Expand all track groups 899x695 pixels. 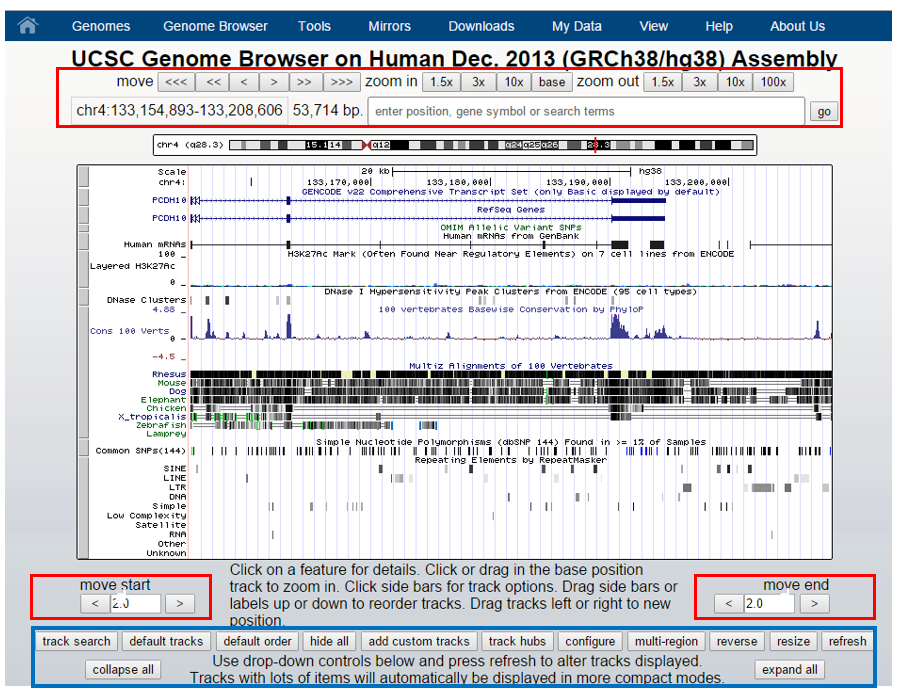tap(790, 669)
